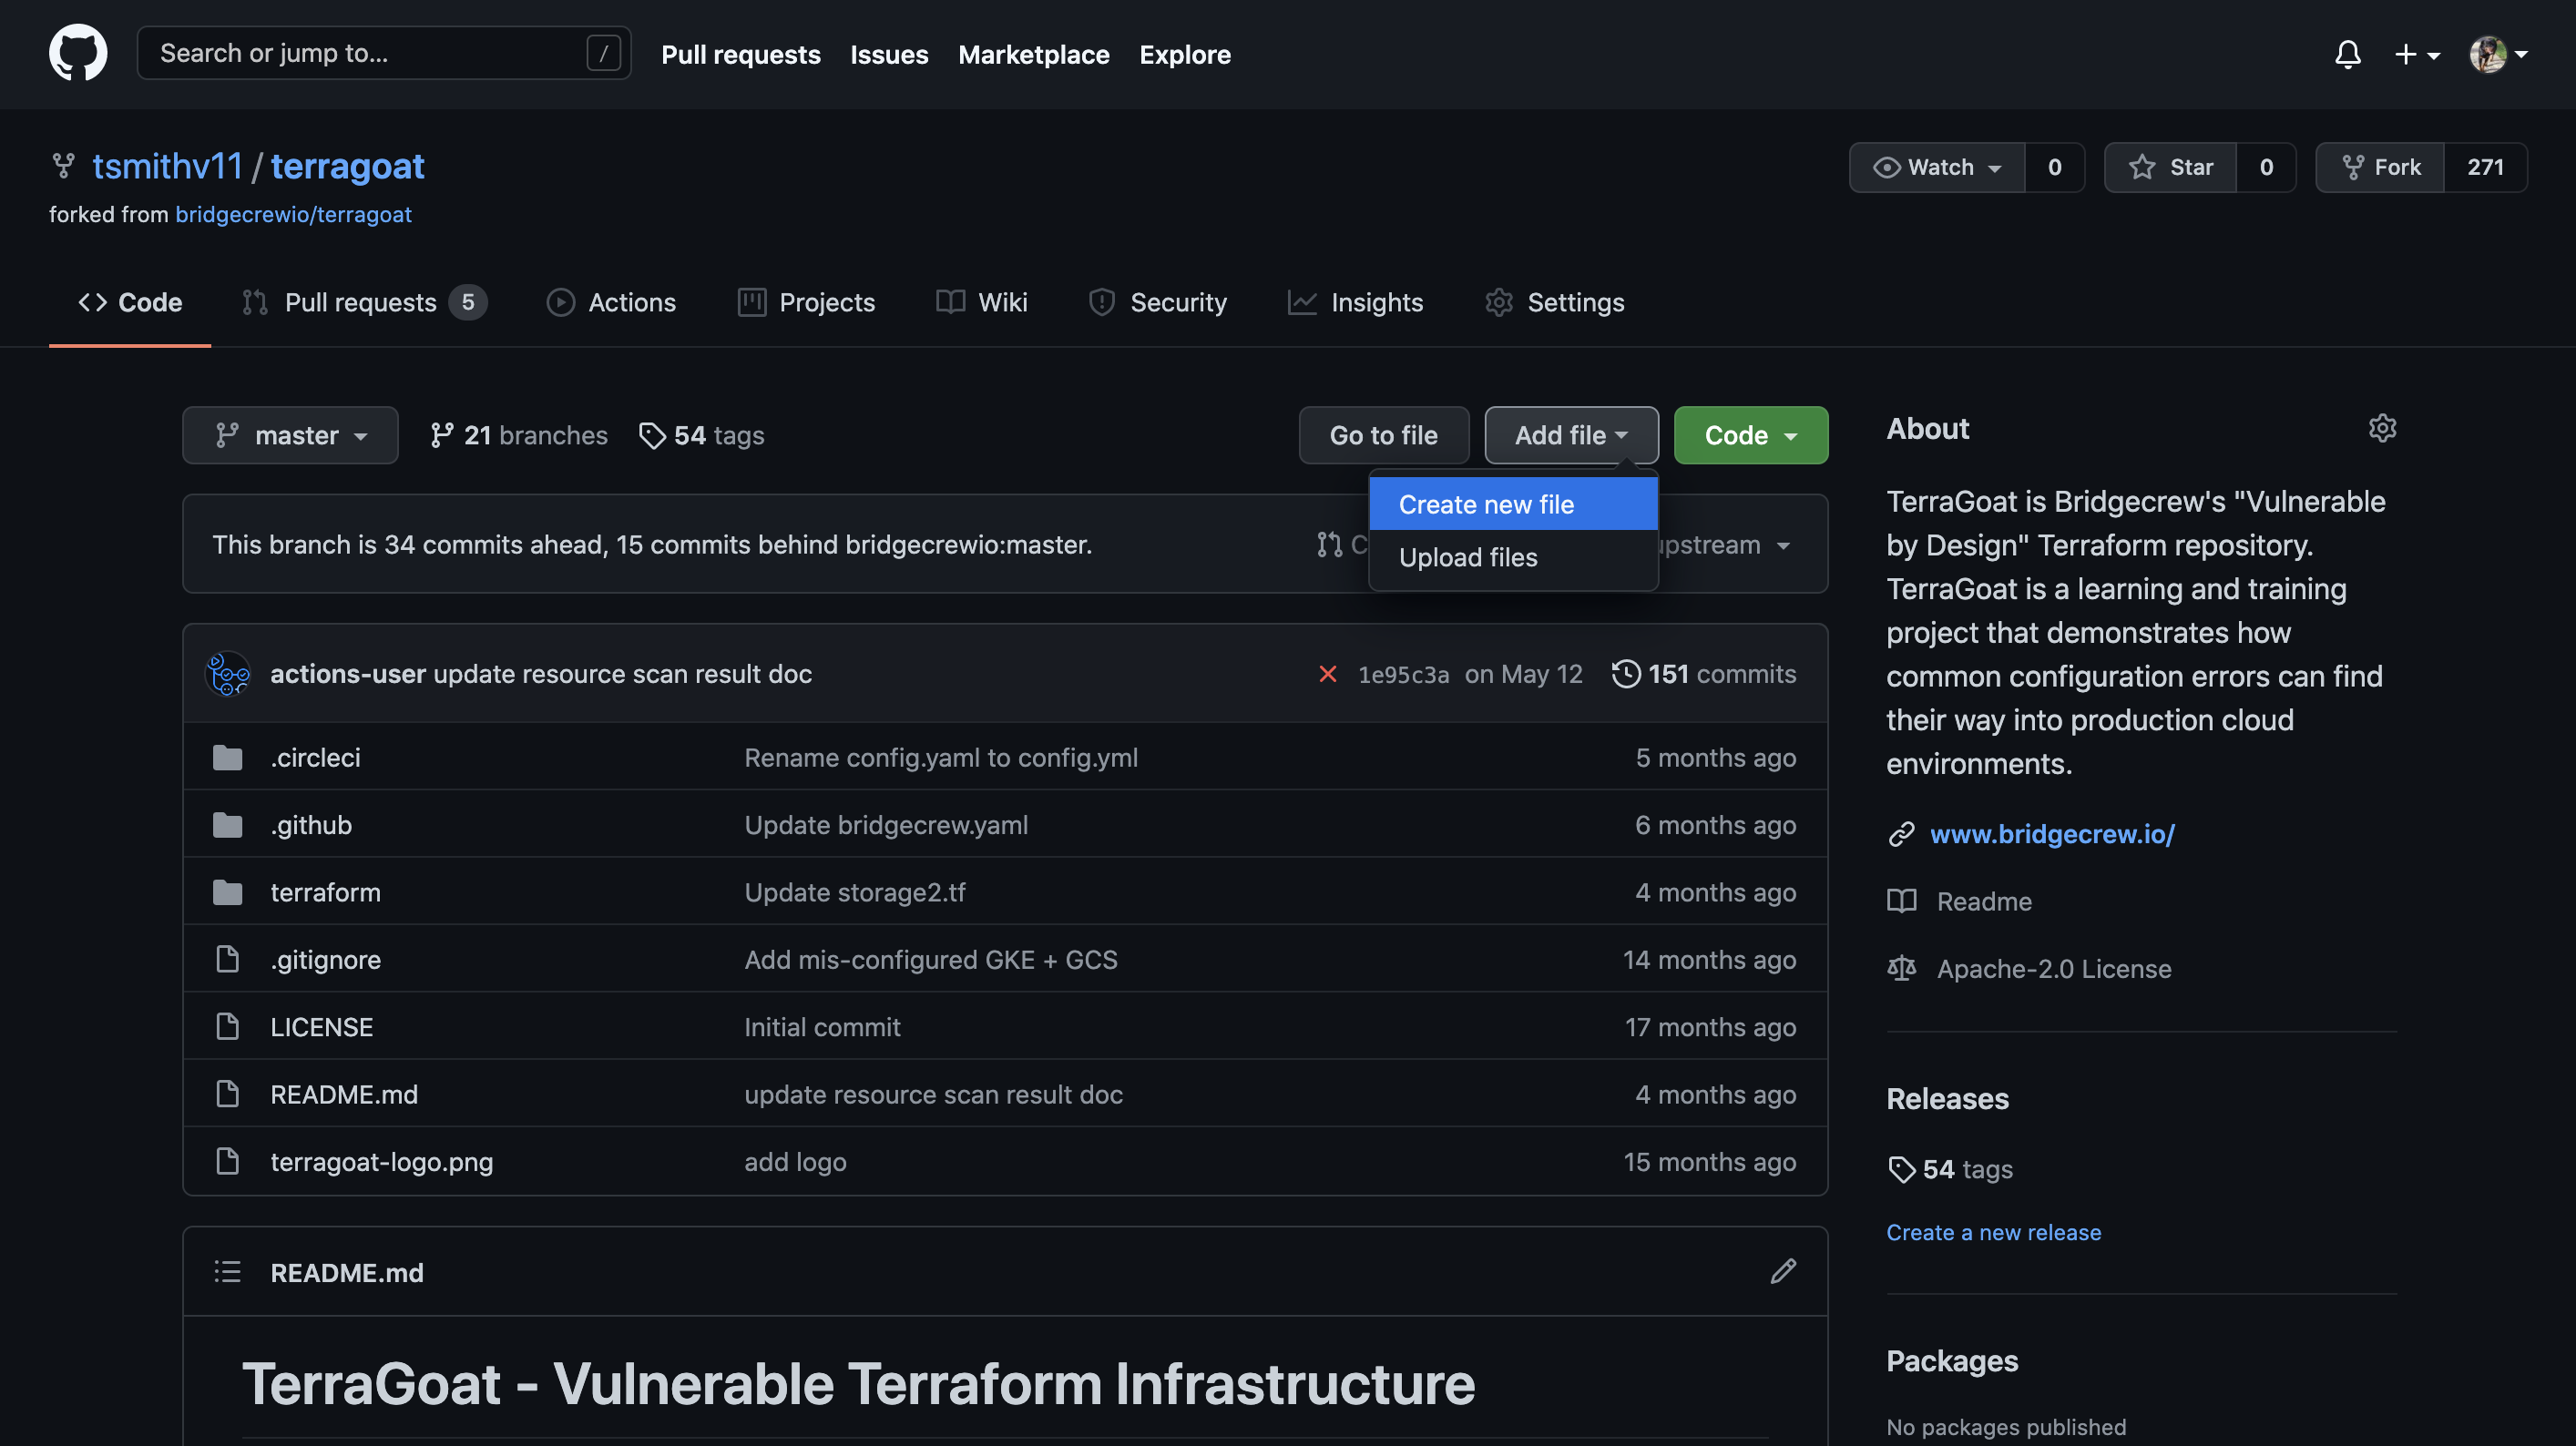View 21 branches link
The image size is (2576, 1446).
[x=518, y=435]
